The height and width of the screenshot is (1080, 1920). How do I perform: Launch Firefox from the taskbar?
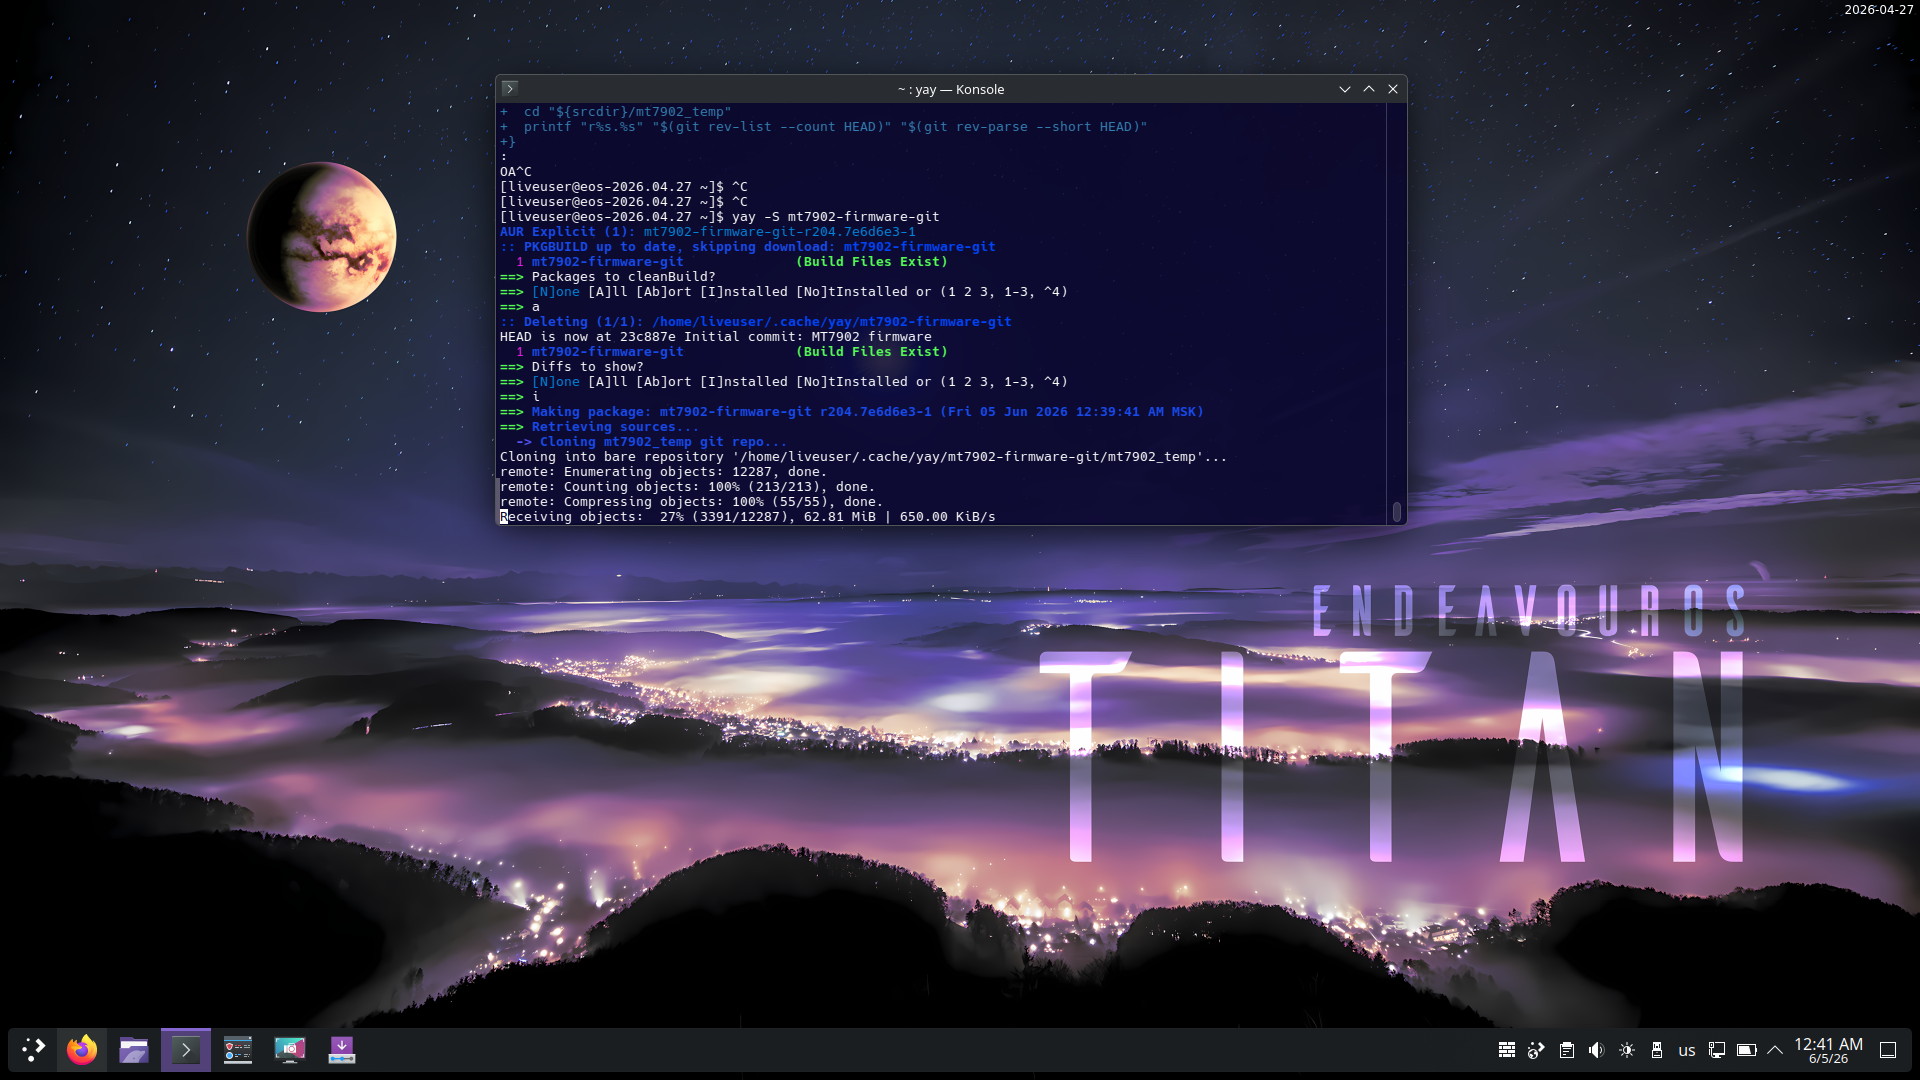[x=82, y=1050]
